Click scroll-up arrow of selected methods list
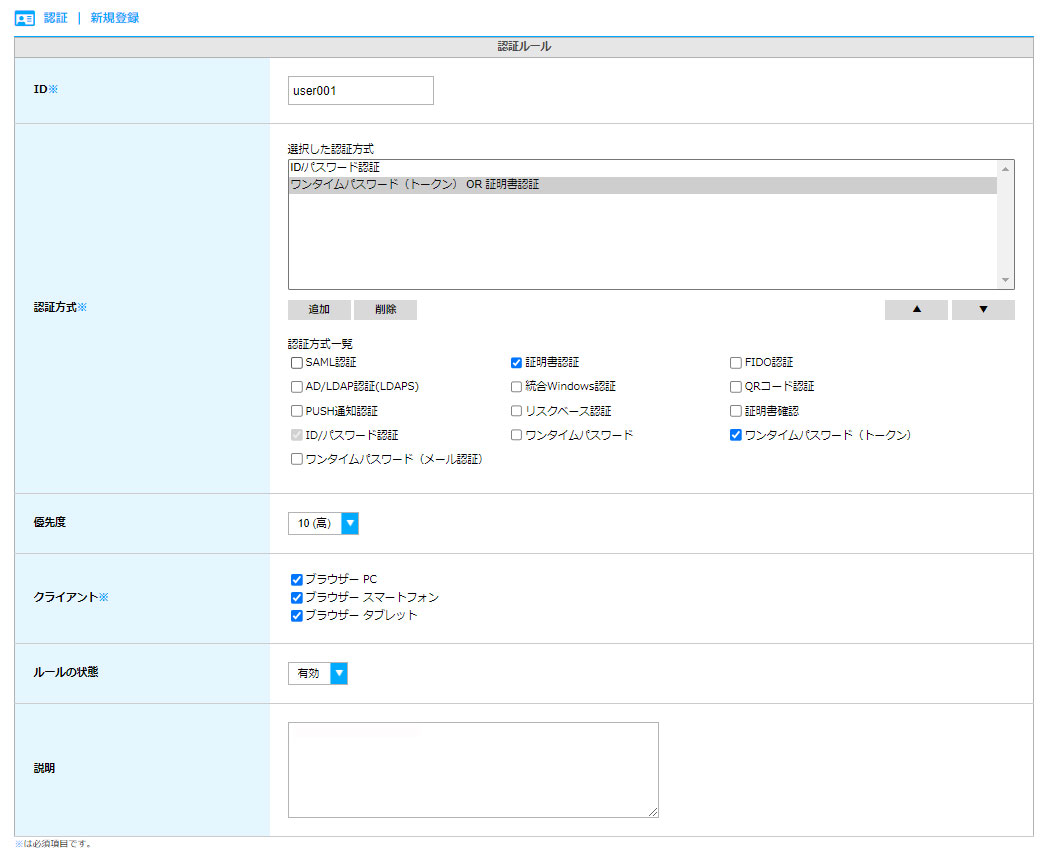Screen dimensions: 1045x852 pos(1005,169)
